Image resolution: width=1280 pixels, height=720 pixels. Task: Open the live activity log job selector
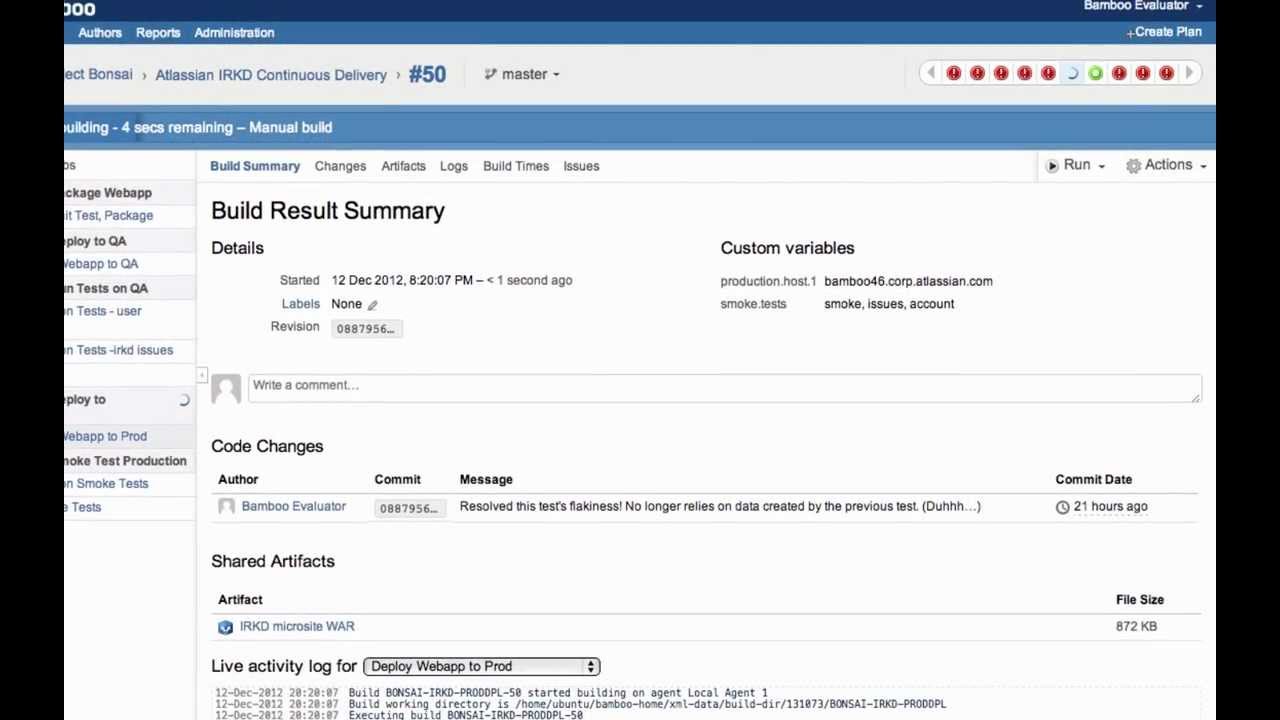(481, 666)
